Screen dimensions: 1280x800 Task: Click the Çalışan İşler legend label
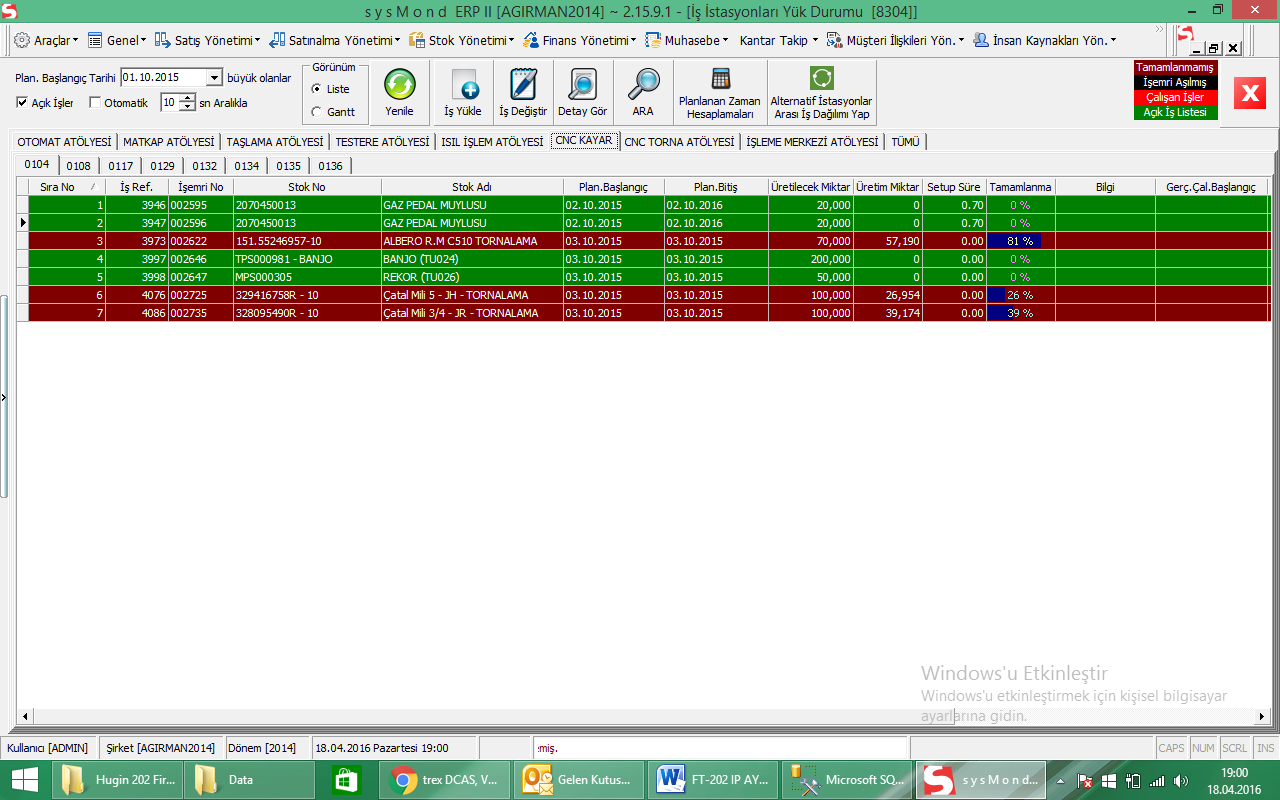click(1175, 97)
